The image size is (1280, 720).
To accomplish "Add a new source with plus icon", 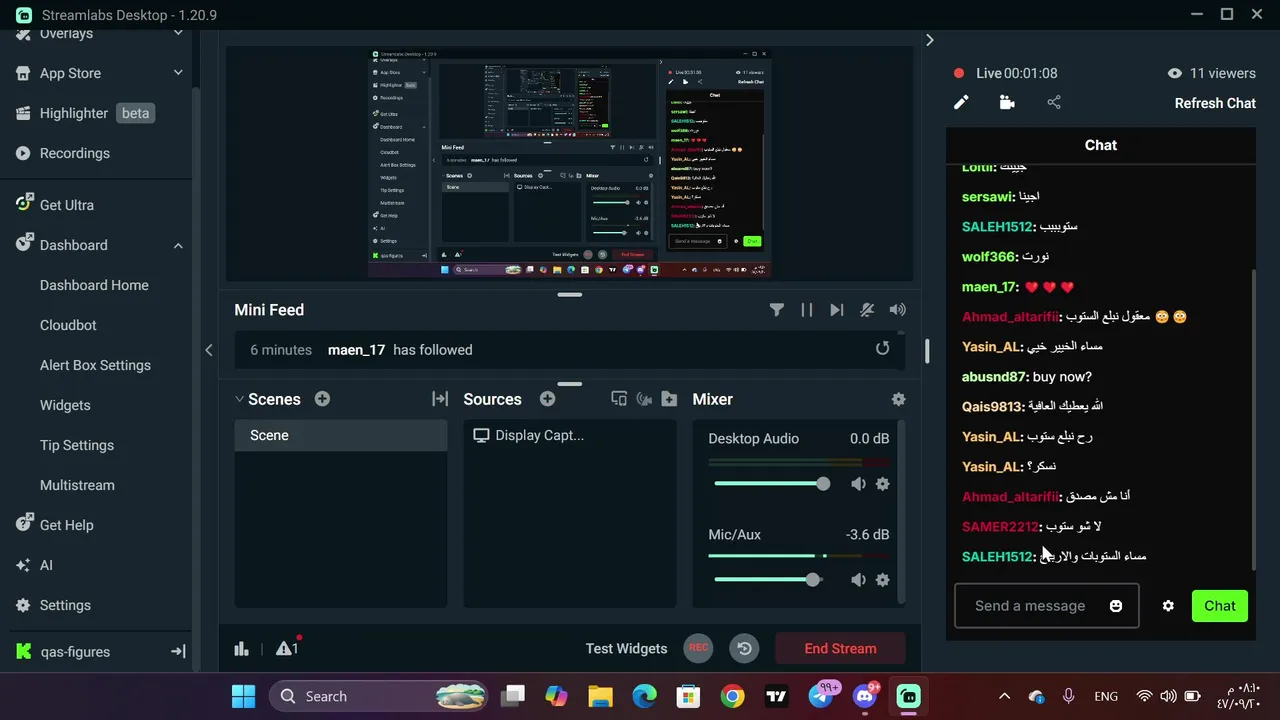I will [x=547, y=399].
